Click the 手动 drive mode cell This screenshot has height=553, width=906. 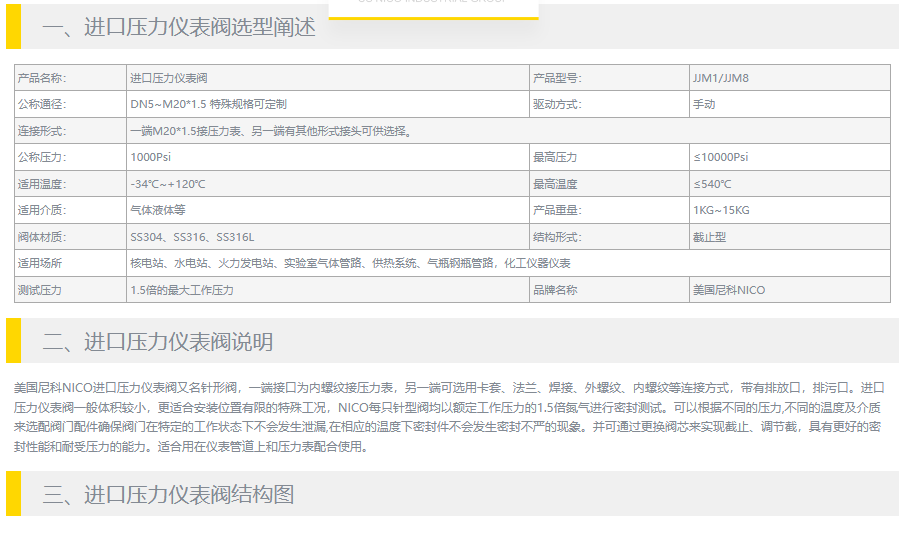click(704, 104)
